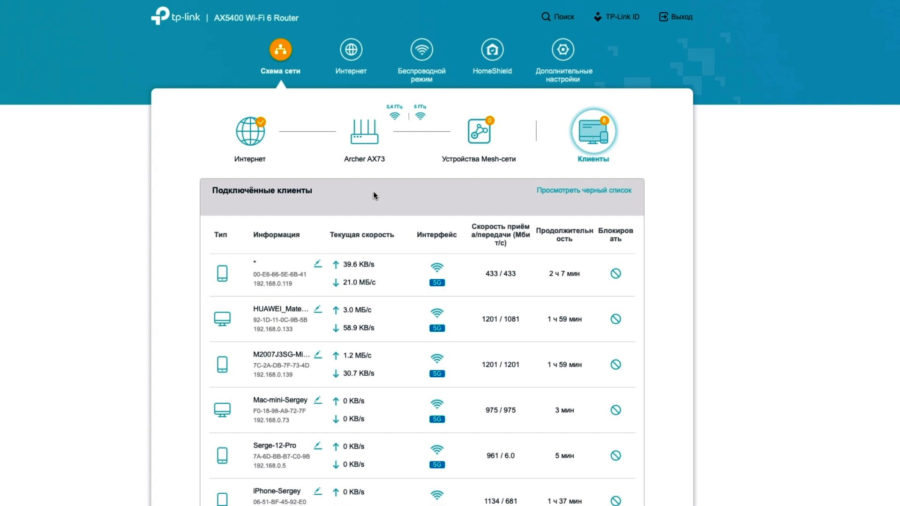Block the client with IP 192.168.0.119

[615, 274]
